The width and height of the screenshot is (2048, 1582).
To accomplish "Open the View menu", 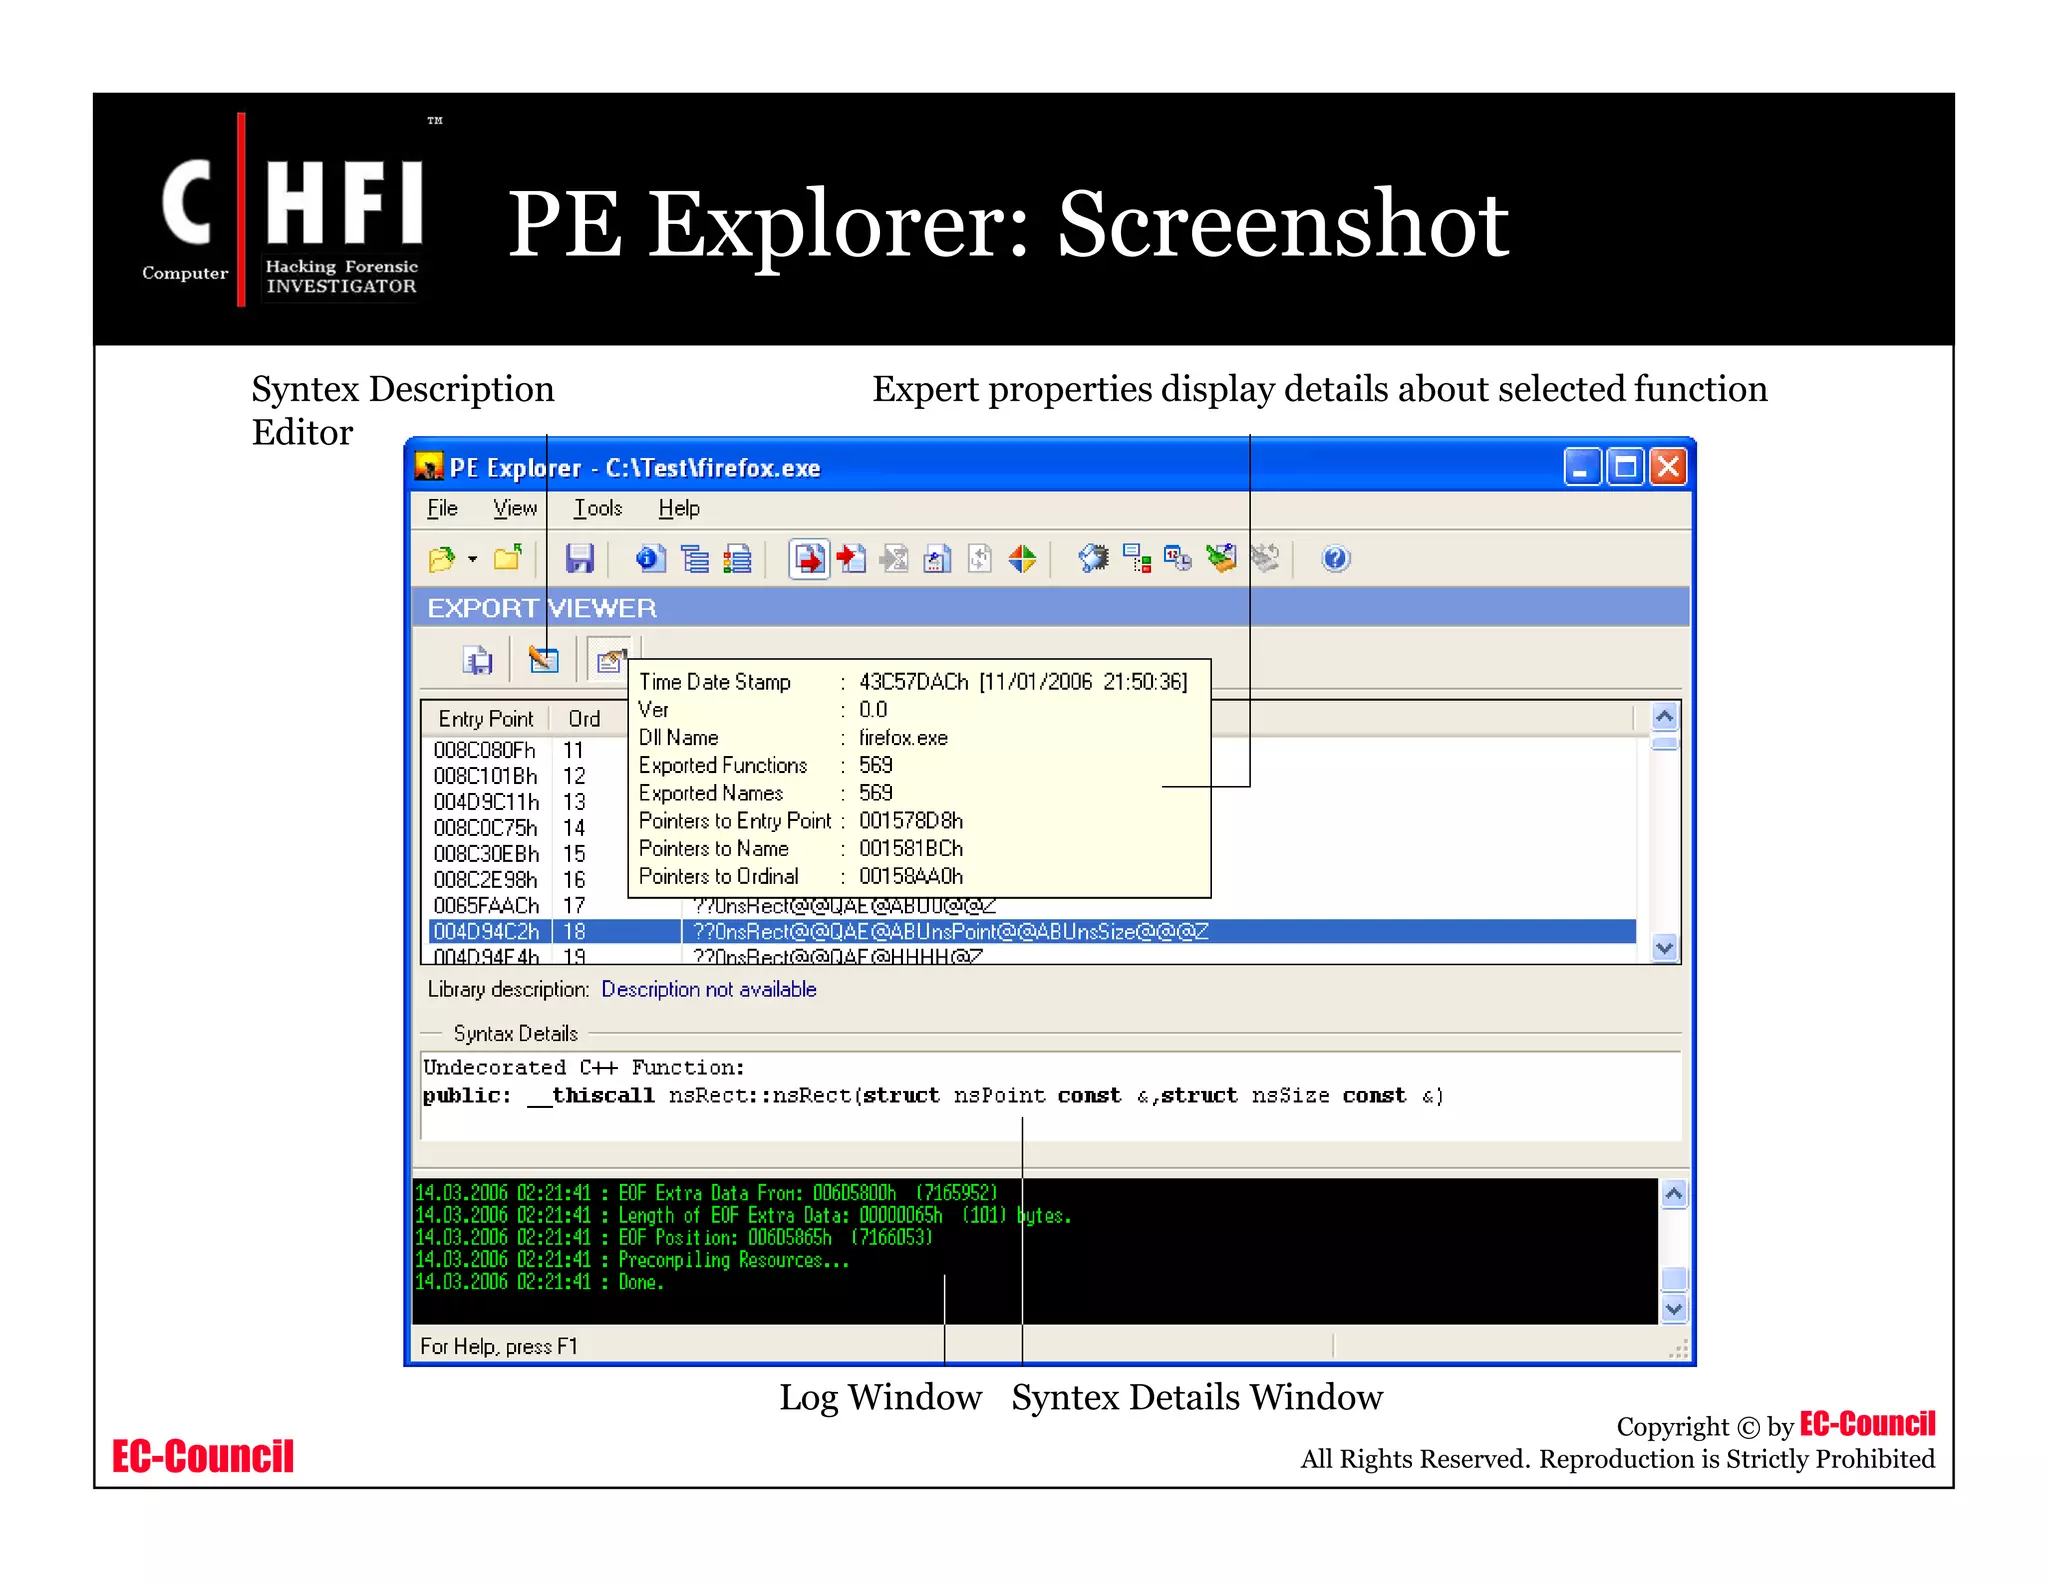I will pyautogui.click(x=515, y=509).
